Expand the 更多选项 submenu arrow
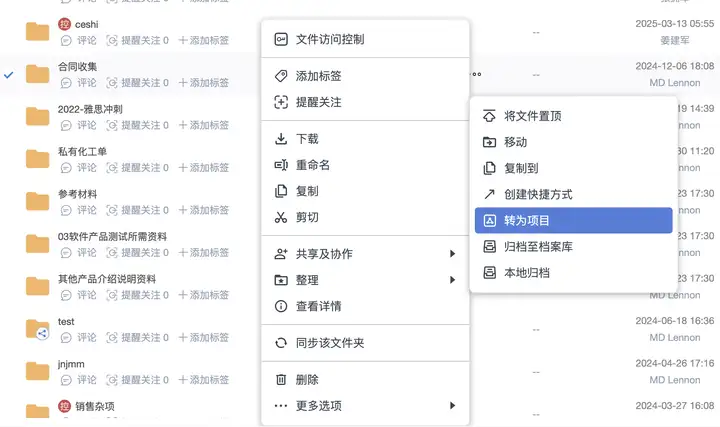Image resolution: width=720 pixels, height=427 pixels. [x=453, y=406]
